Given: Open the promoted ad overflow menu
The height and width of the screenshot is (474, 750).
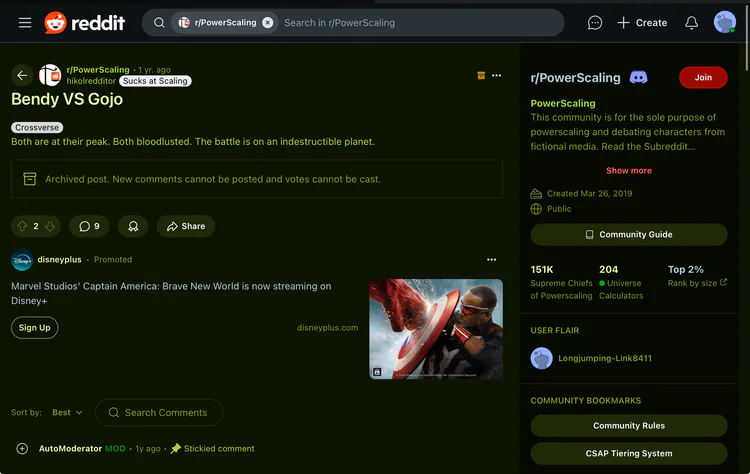Looking at the screenshot, I should coord(491,259).
